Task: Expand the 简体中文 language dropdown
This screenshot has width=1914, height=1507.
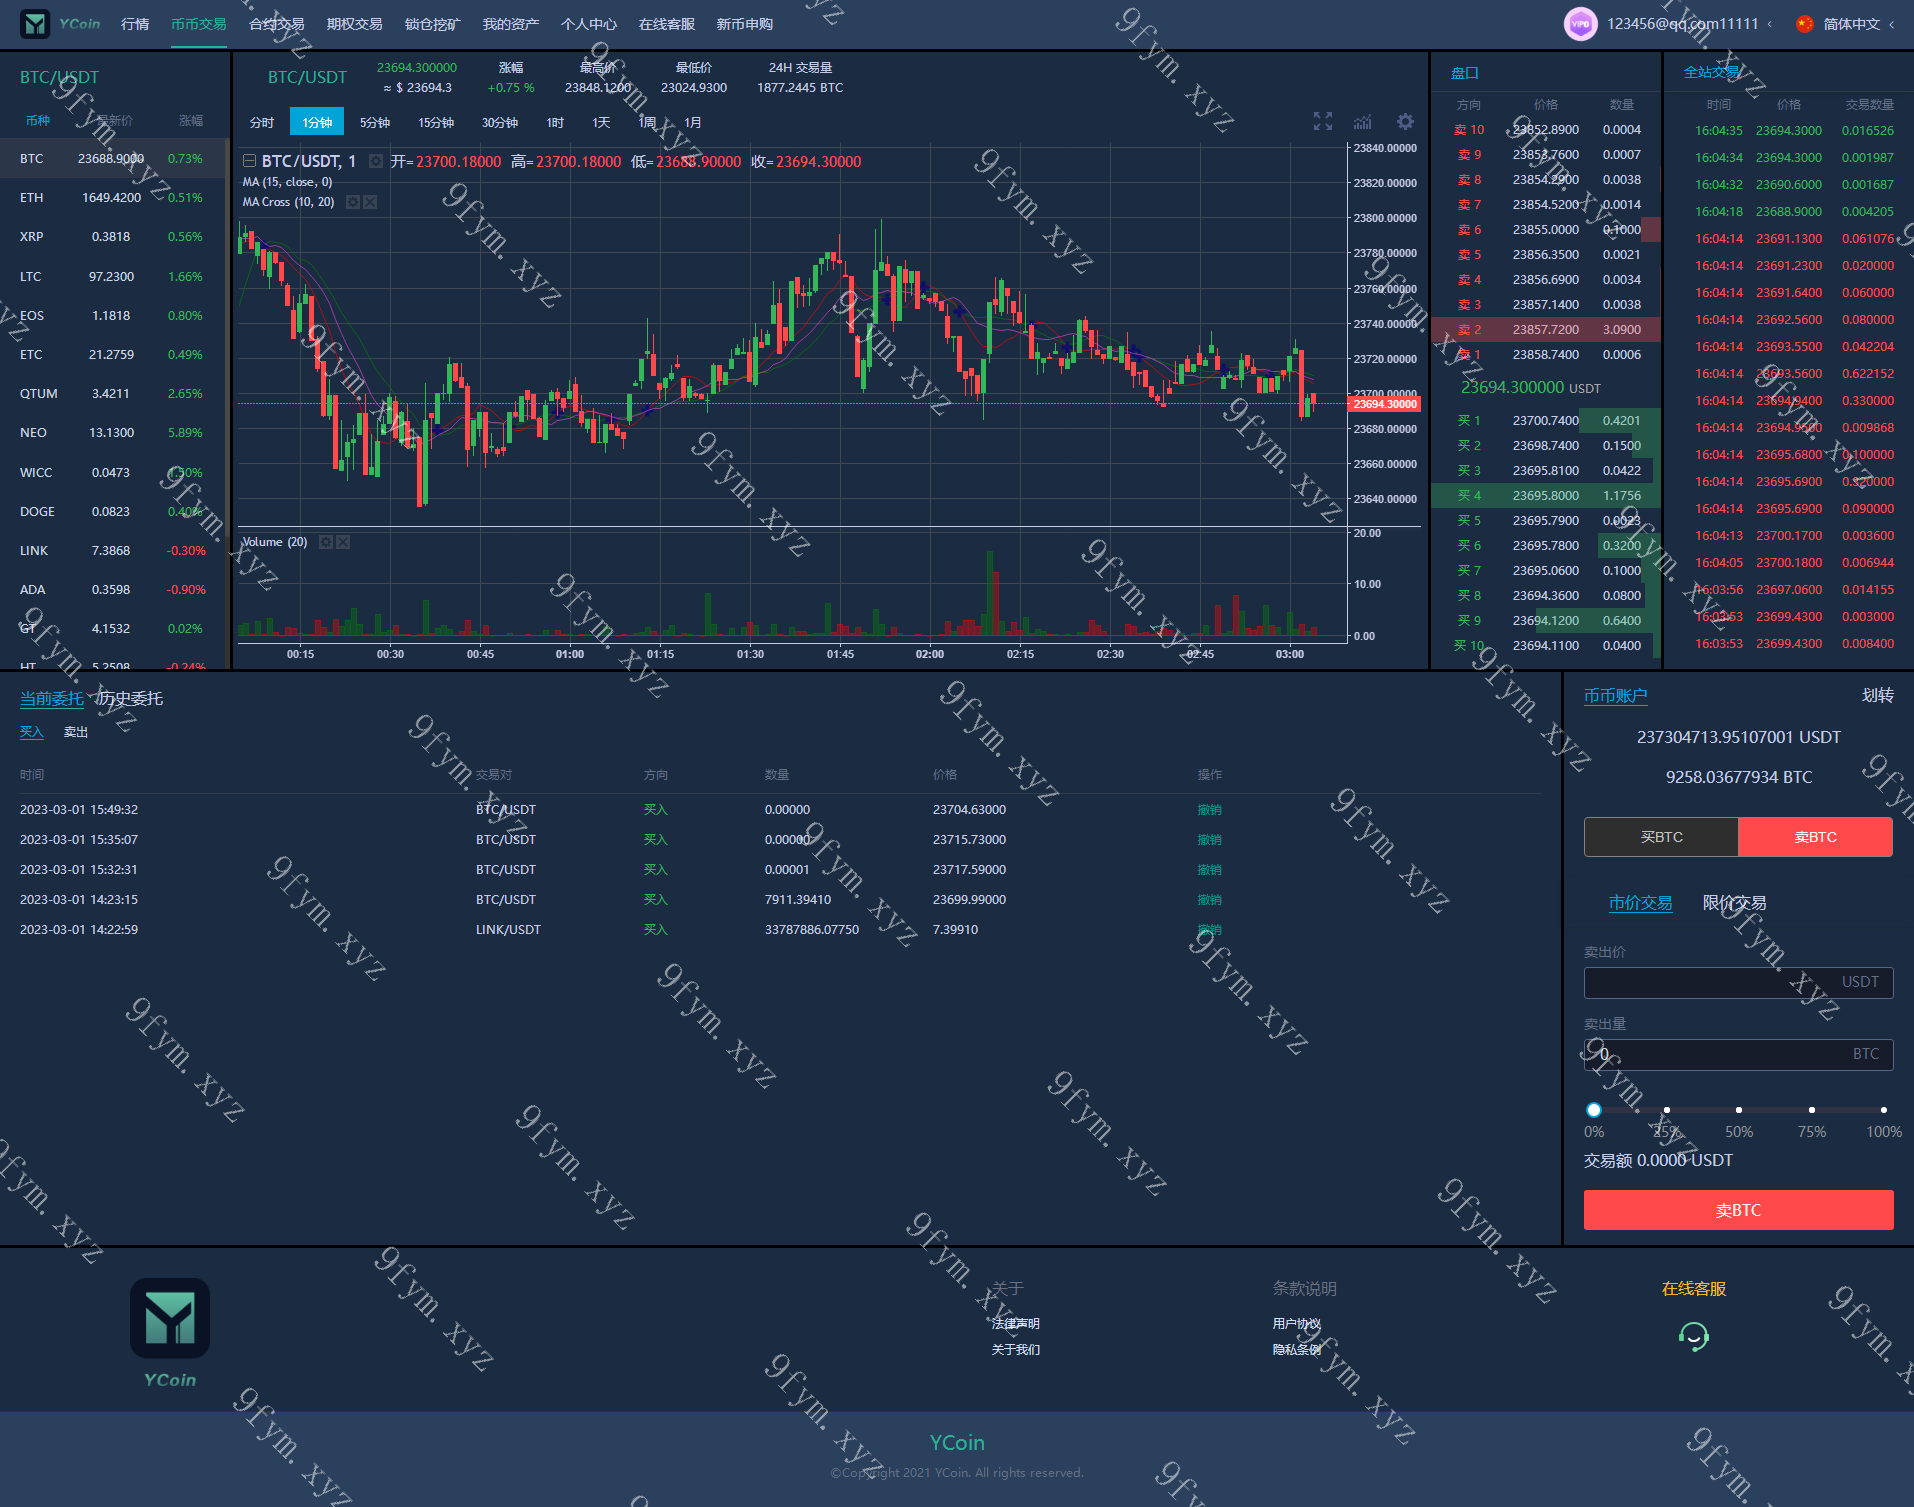Action: (1891, 24)
